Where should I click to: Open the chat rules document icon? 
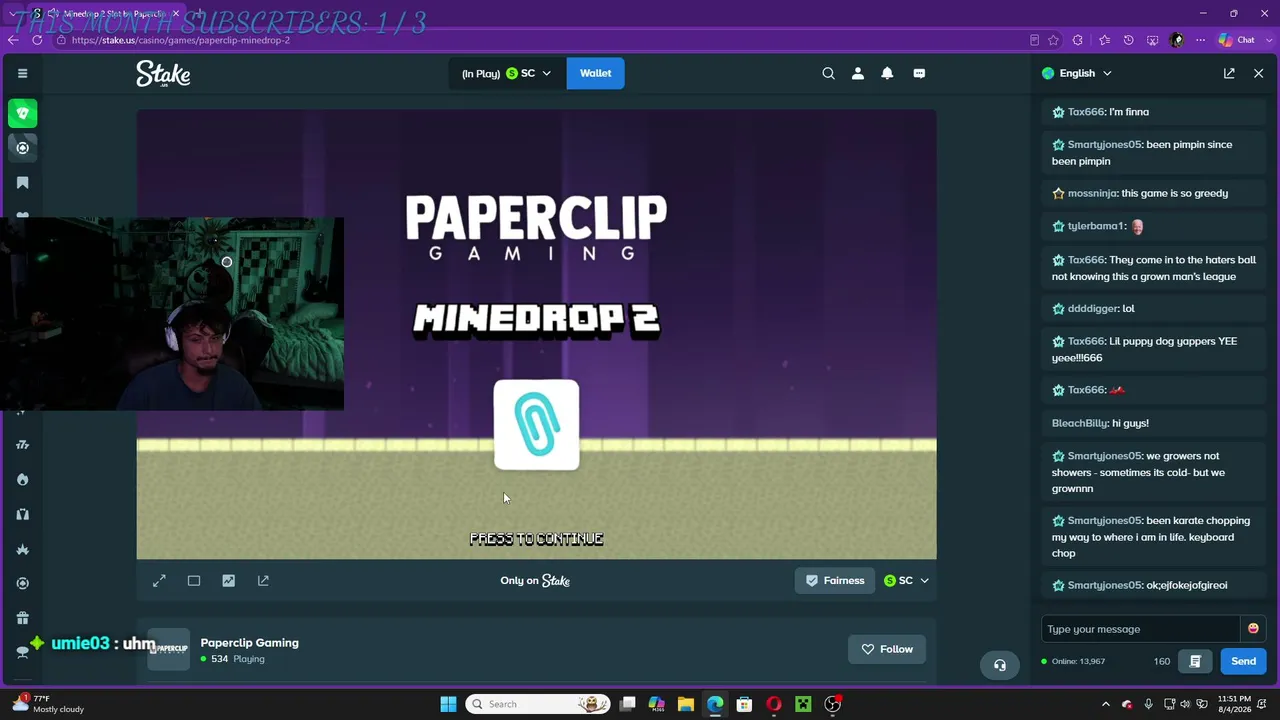[x=1195, y=661]
